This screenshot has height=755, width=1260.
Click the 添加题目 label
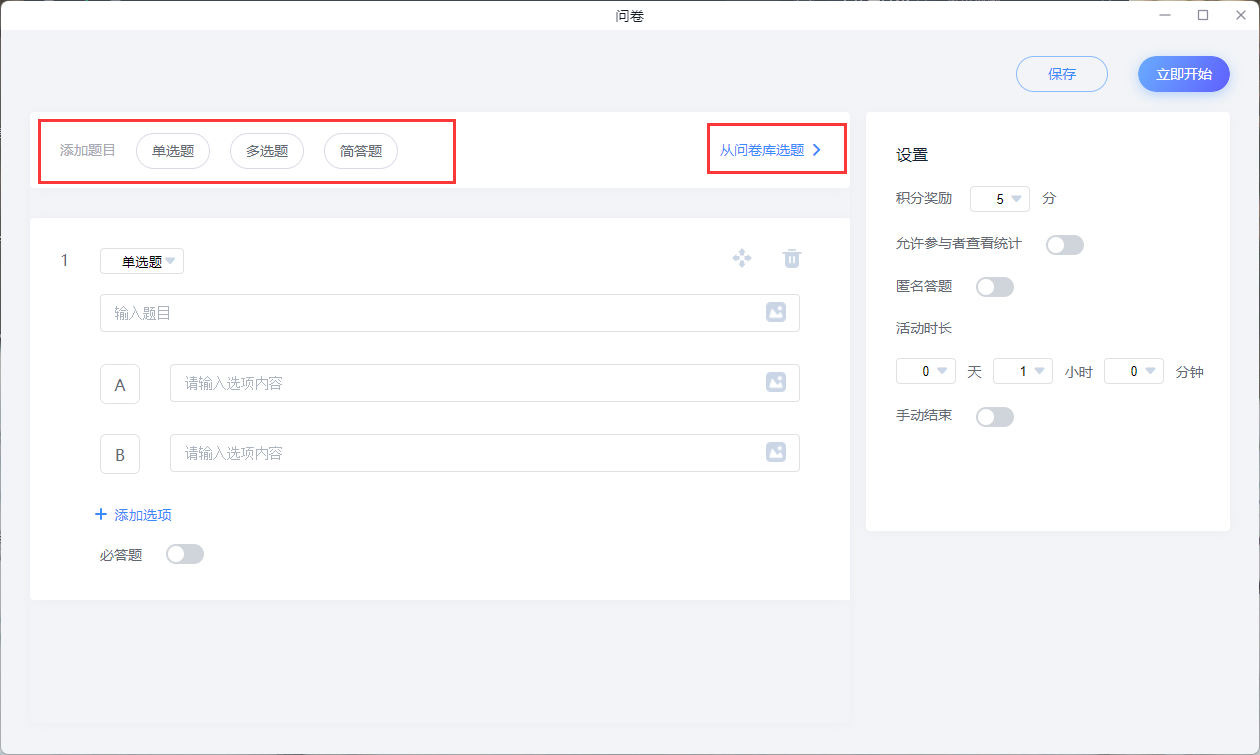[x=88, y=150]
